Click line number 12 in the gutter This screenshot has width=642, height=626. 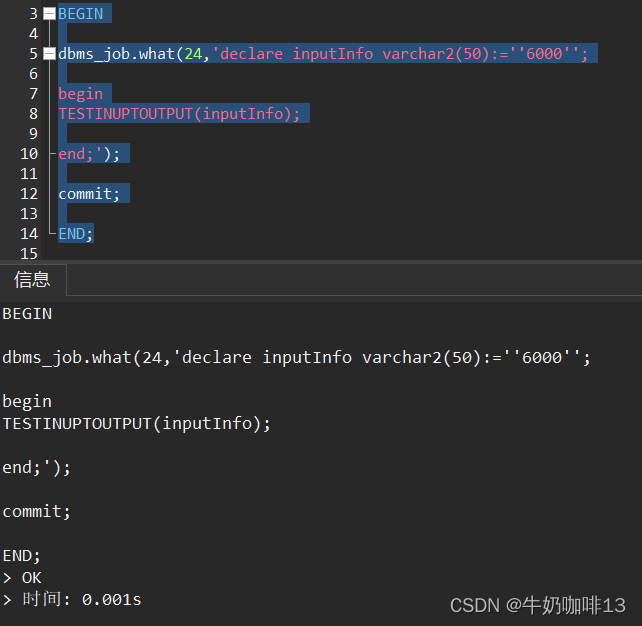tap(29, 194)
